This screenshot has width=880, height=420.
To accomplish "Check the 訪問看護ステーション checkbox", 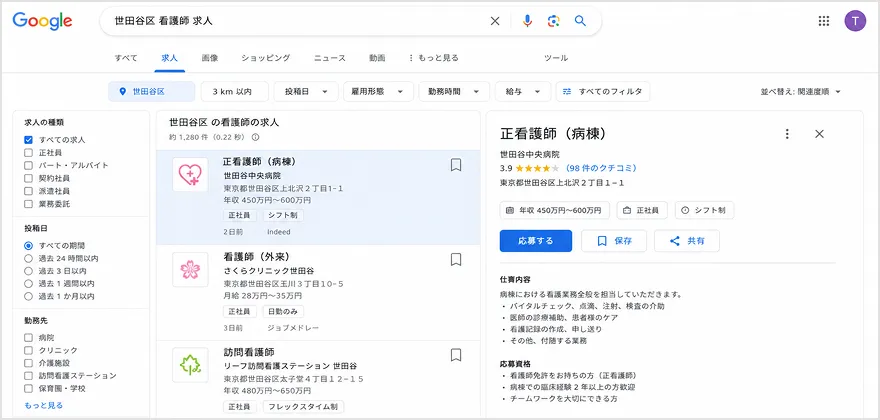I will point(29,376).
